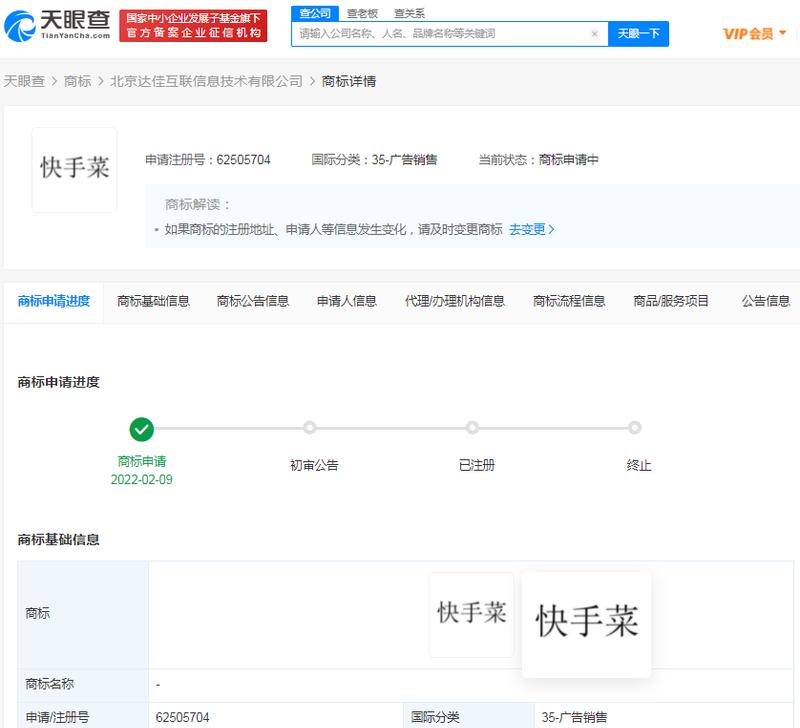Switch to 公告信息 tab
Viewport: 800px width, 728px height.
coord(765,302)
